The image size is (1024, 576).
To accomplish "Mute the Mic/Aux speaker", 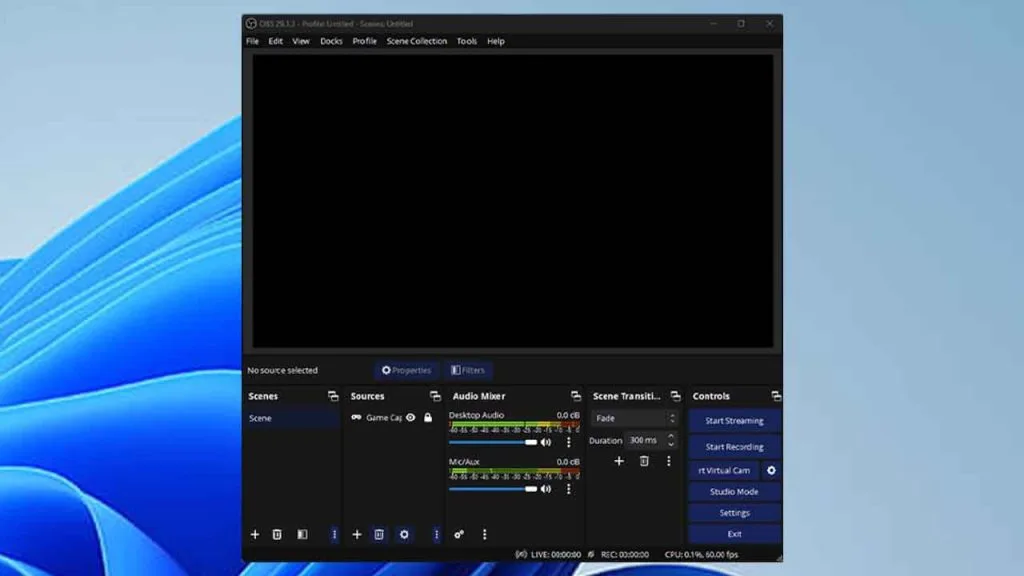I will coord(546,488).
